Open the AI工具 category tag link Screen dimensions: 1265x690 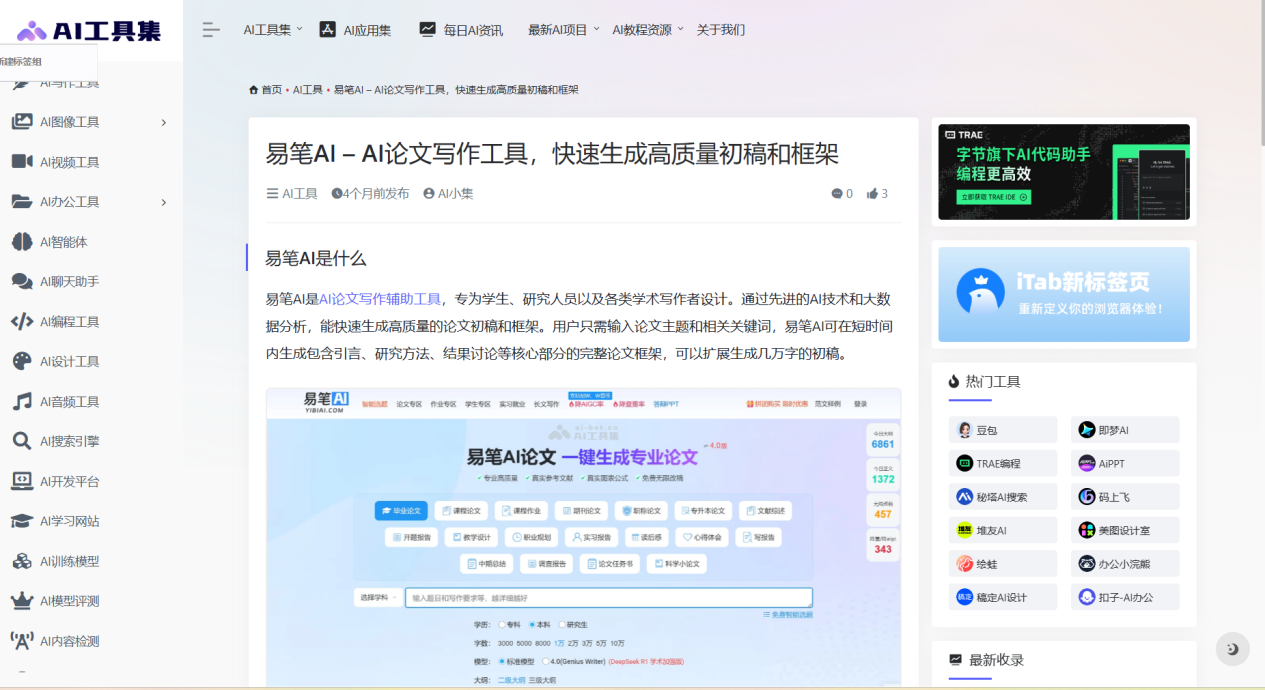point(300,194)
